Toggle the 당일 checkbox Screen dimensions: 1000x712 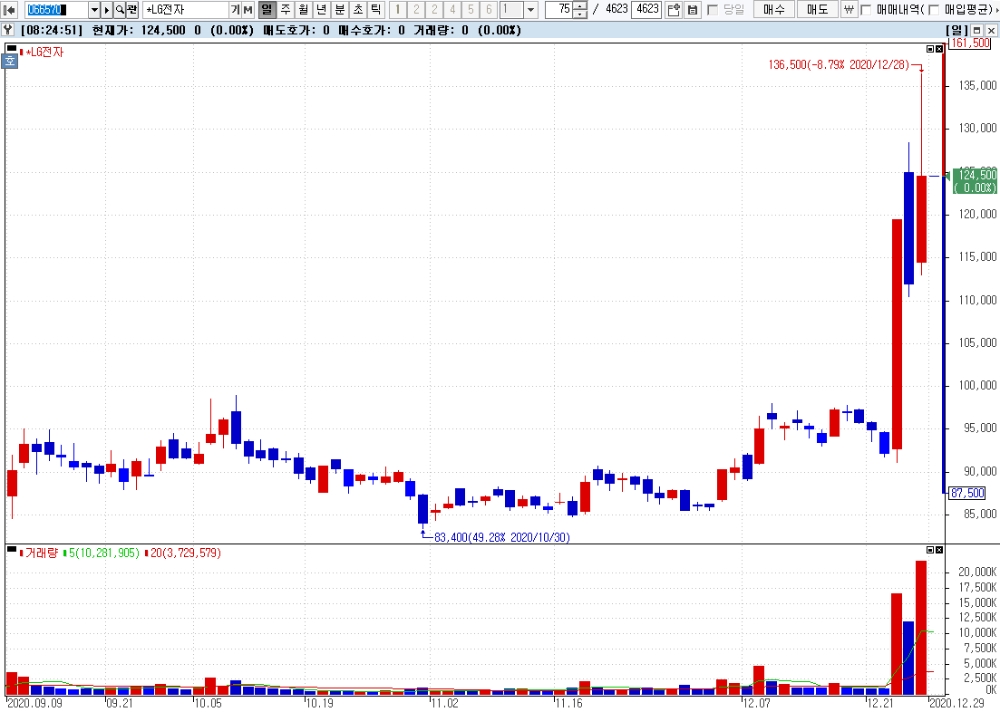point(712,10)
